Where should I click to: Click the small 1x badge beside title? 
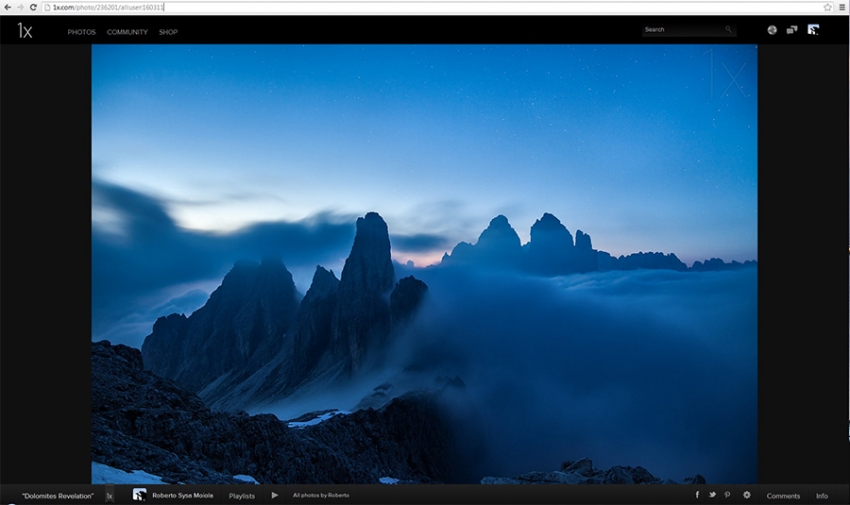(110, 496)
